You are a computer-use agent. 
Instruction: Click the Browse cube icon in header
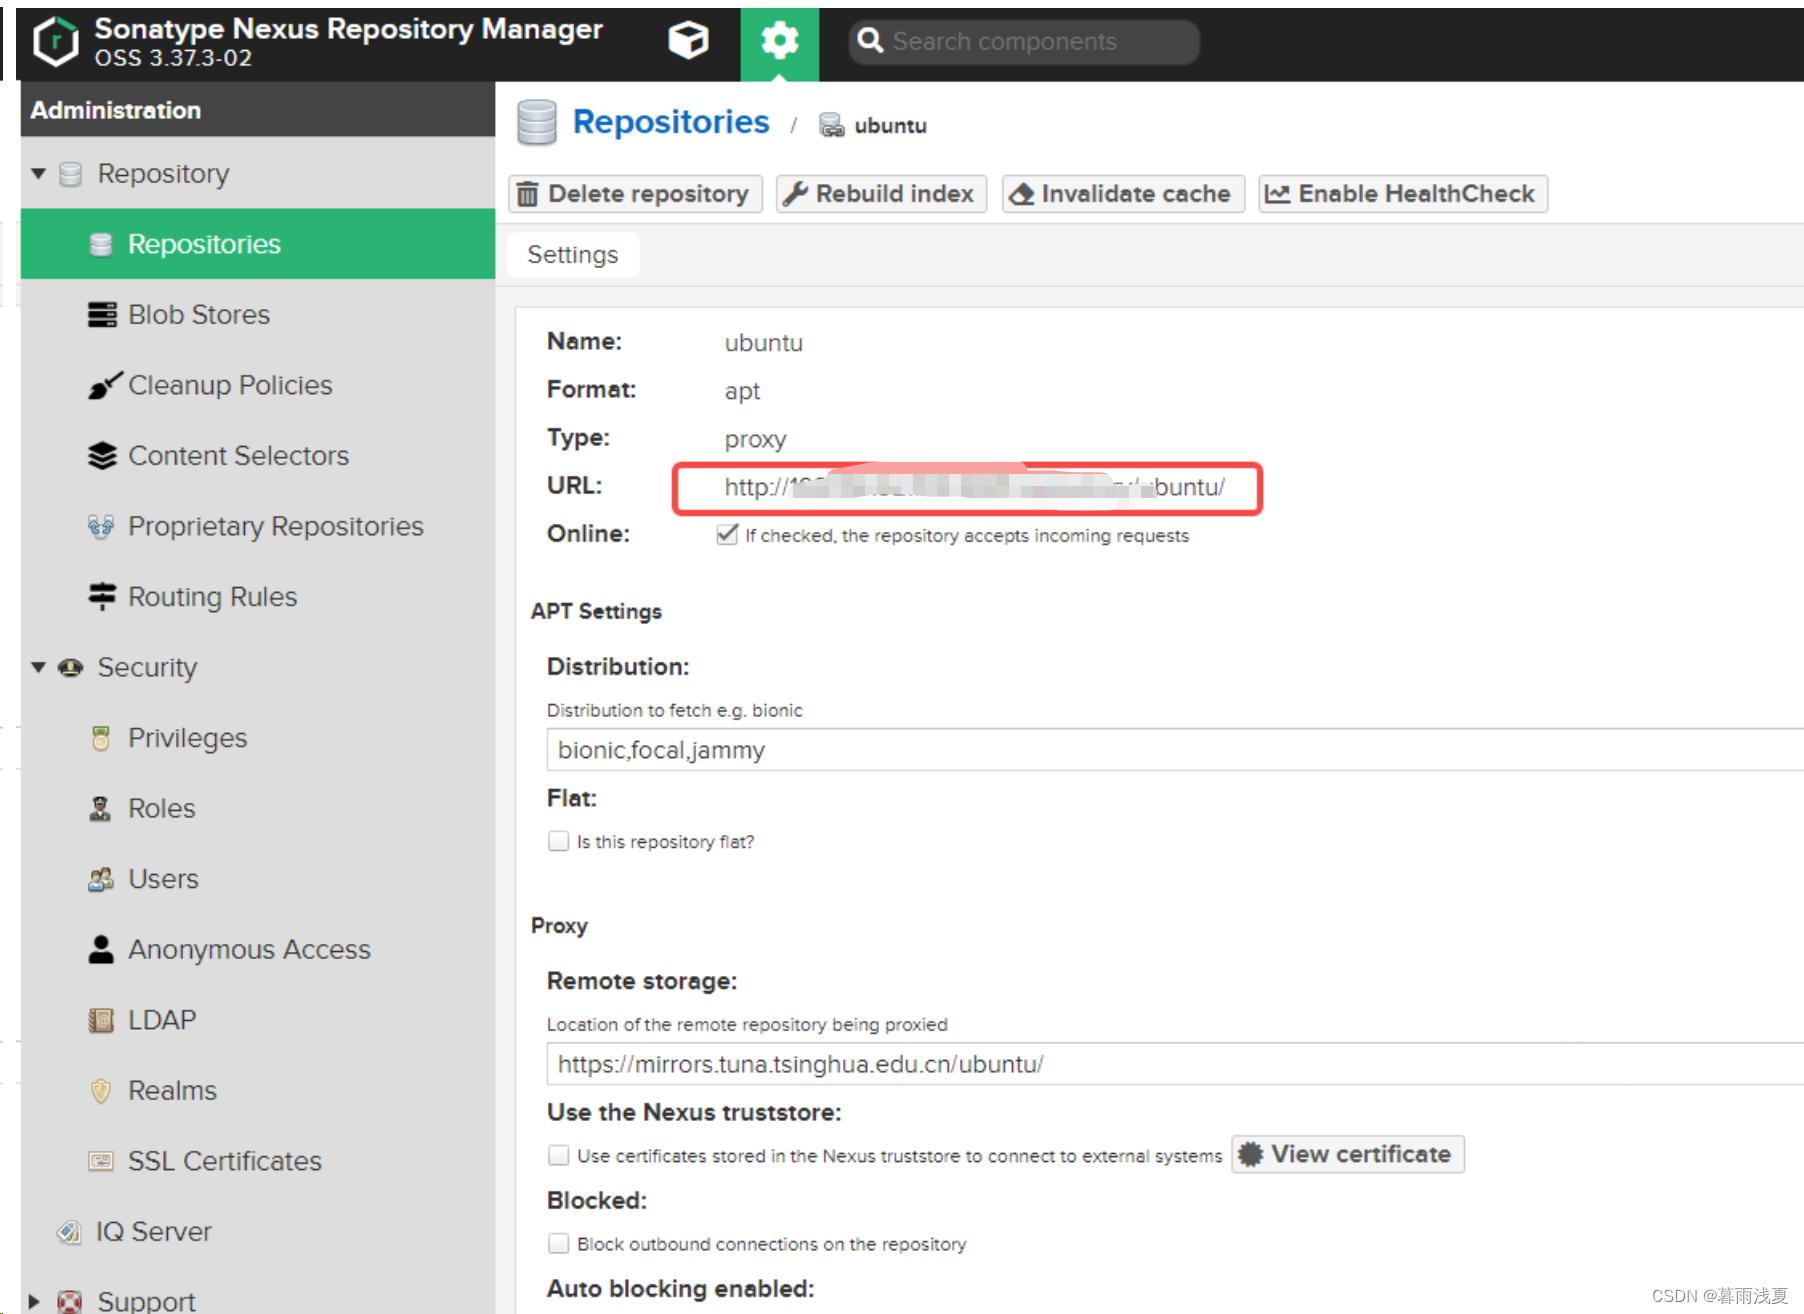click(688, 41)
